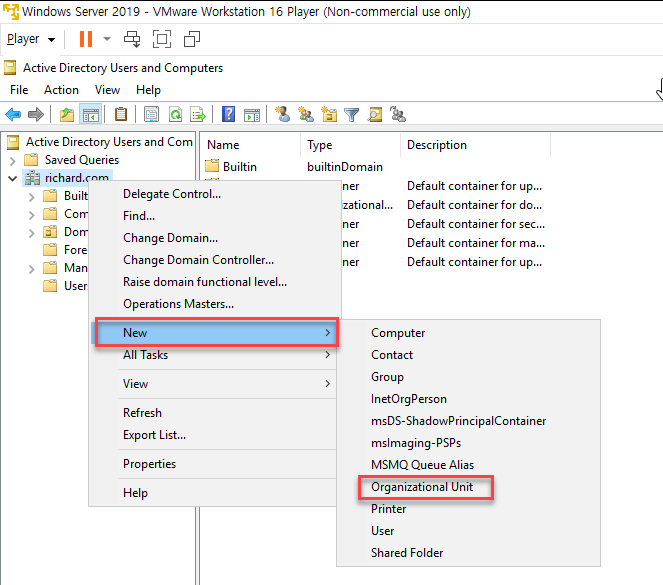Click the Create new group icon

(306, 114)
